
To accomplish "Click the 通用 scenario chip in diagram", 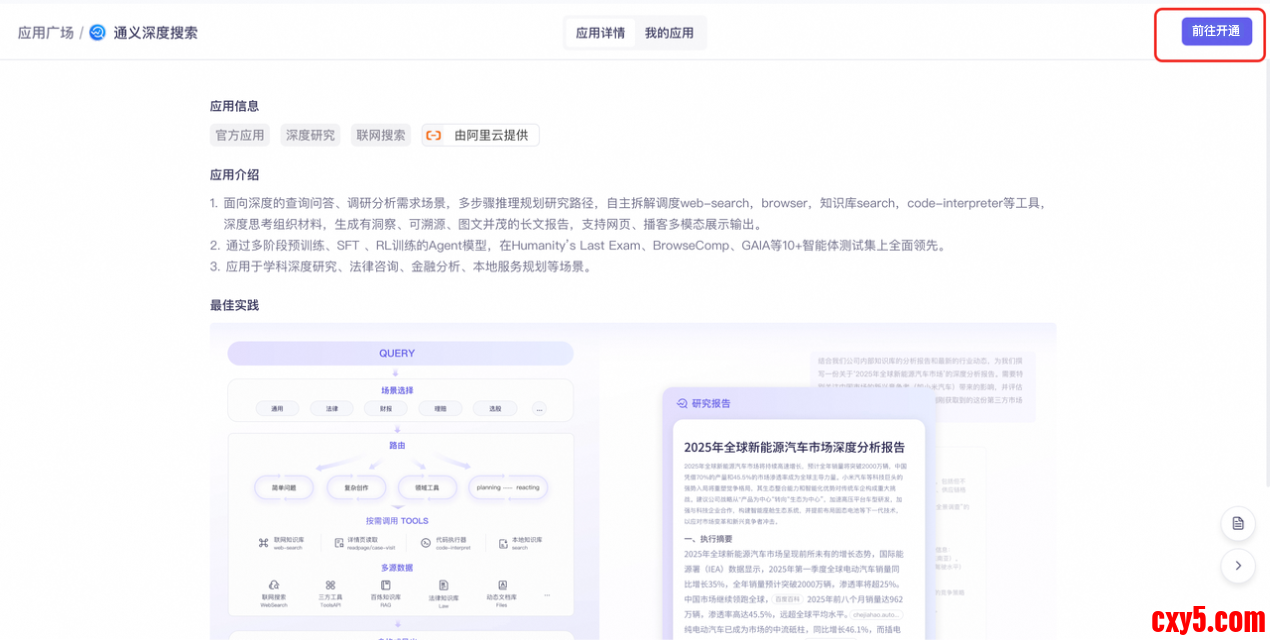I will [x=277, y=409].
